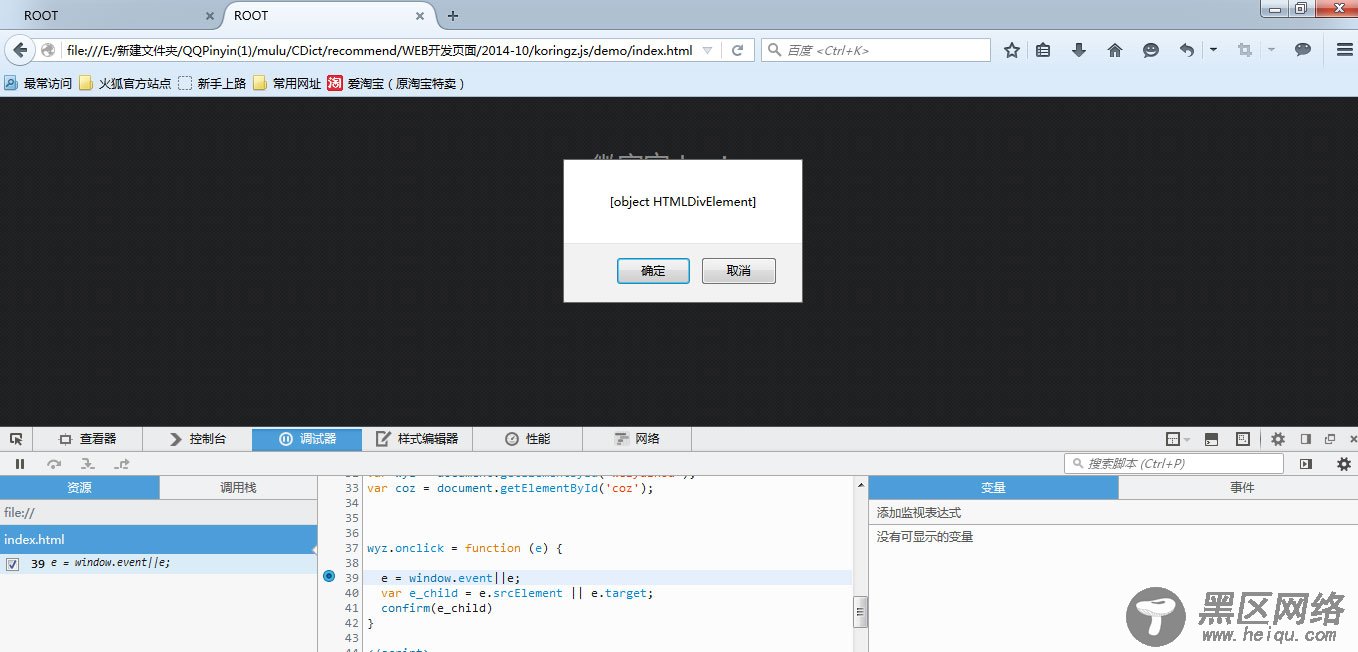Click the address bar URL field
This screenshot has height=652, width=1358.
point(379,50)
